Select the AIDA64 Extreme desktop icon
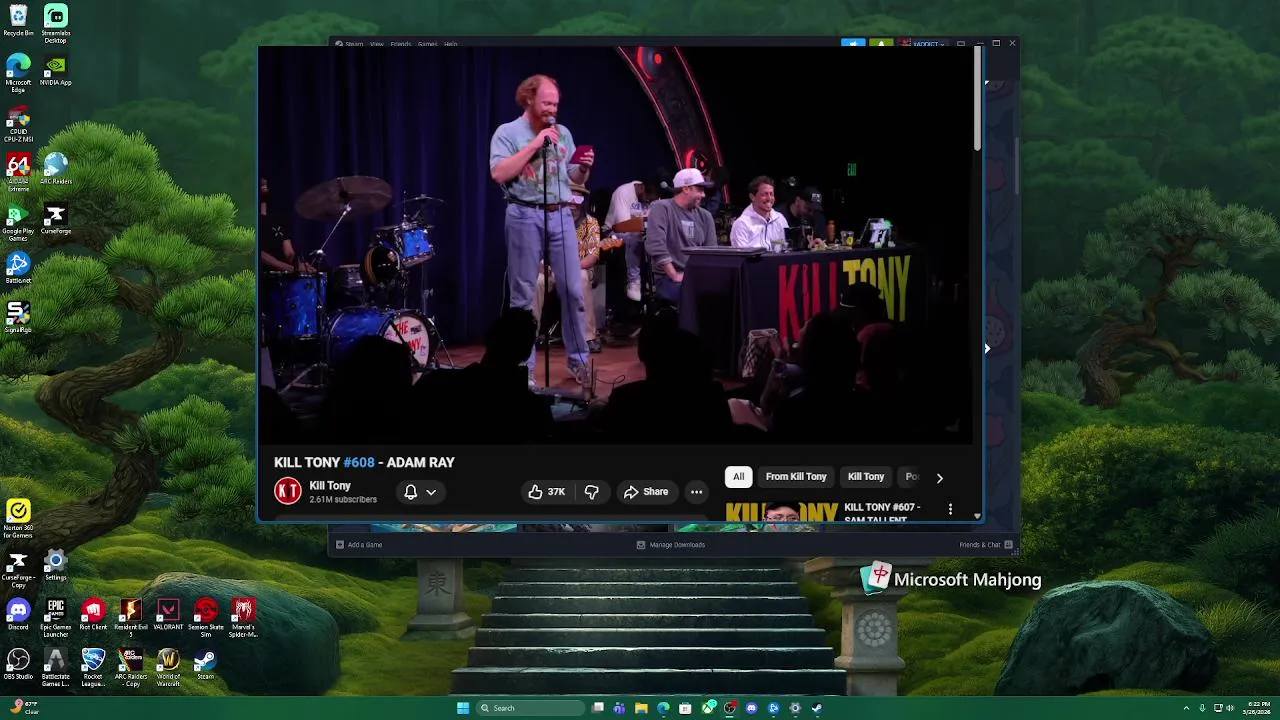The height and width of the screenshot is (720, 1280). coord(18,172)
